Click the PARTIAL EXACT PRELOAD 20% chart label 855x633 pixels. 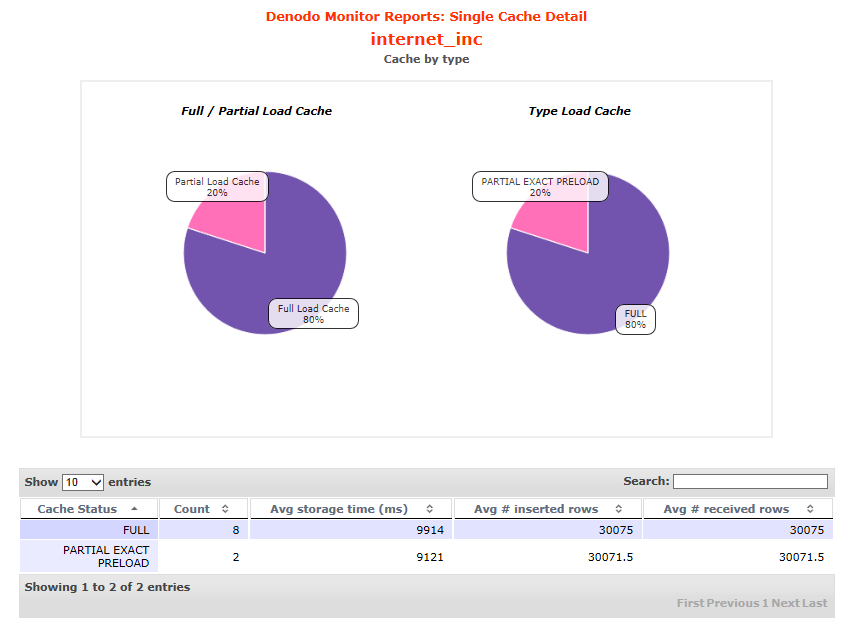click(540, 186)
